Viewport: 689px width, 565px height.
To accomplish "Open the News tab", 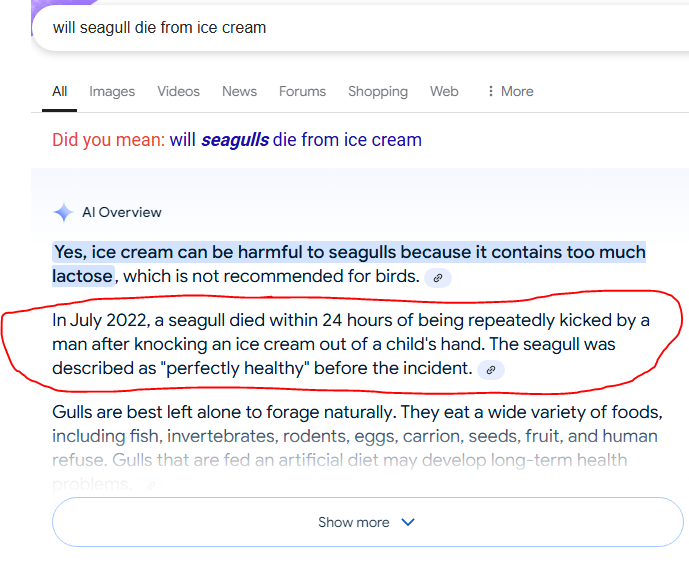I will pyautogui.click(x=239, y=91).
